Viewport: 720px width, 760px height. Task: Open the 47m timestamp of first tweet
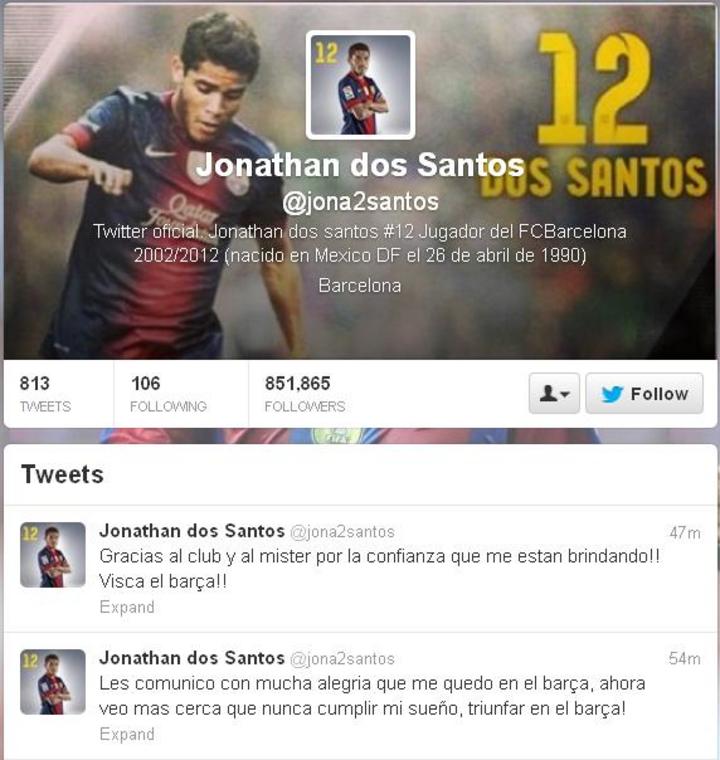(685, 533)
